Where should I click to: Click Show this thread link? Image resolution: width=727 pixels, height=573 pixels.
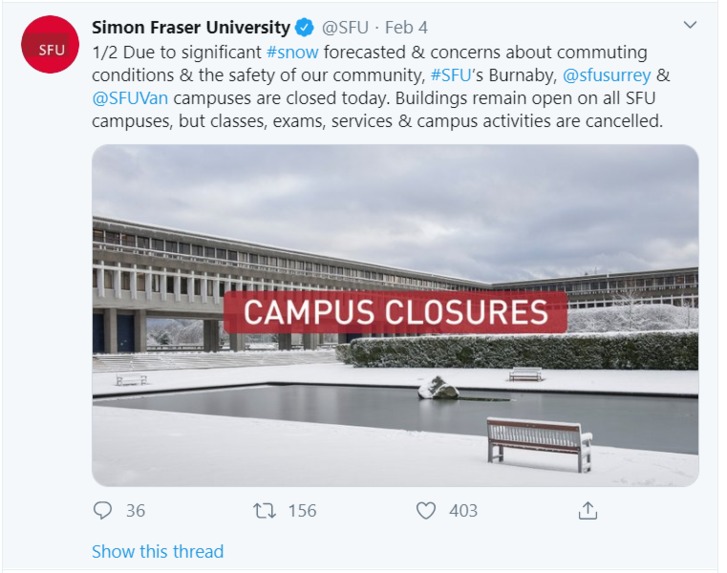(x=158, y=551)
